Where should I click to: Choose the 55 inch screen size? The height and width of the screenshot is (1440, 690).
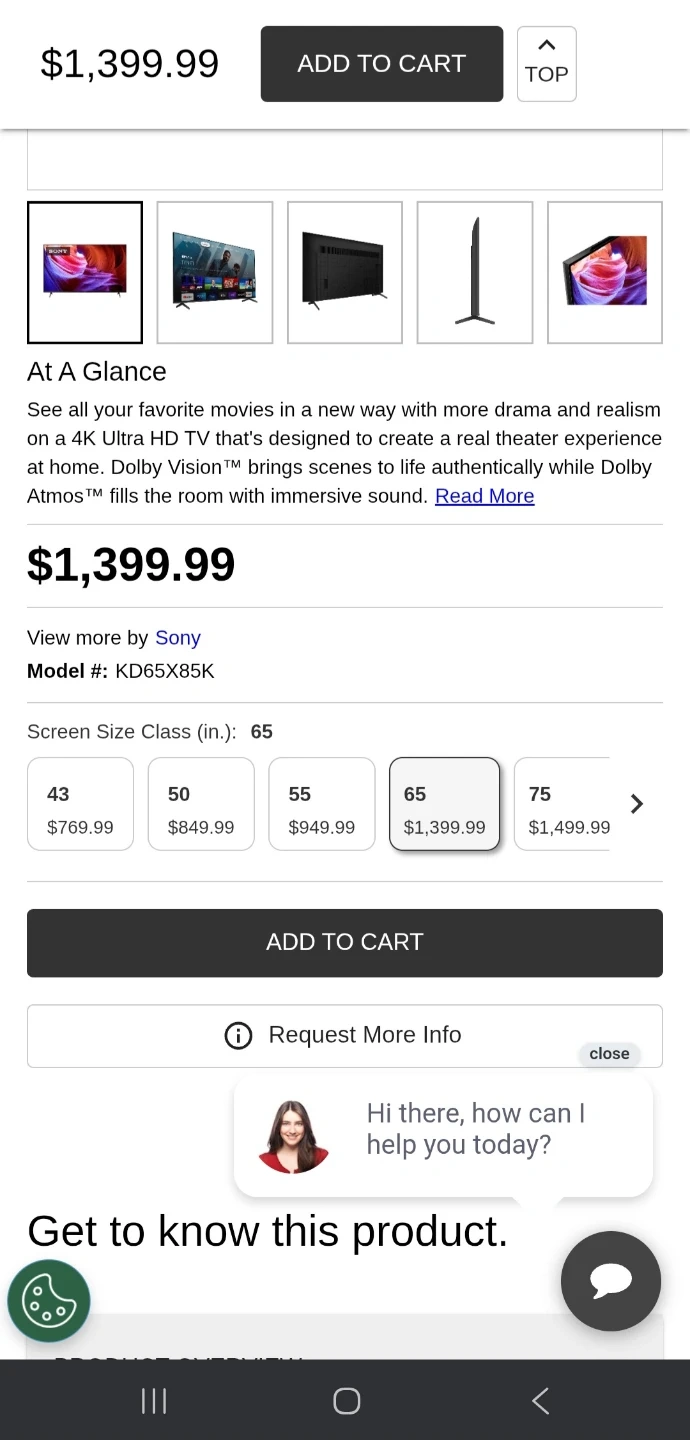pos(321,804)
